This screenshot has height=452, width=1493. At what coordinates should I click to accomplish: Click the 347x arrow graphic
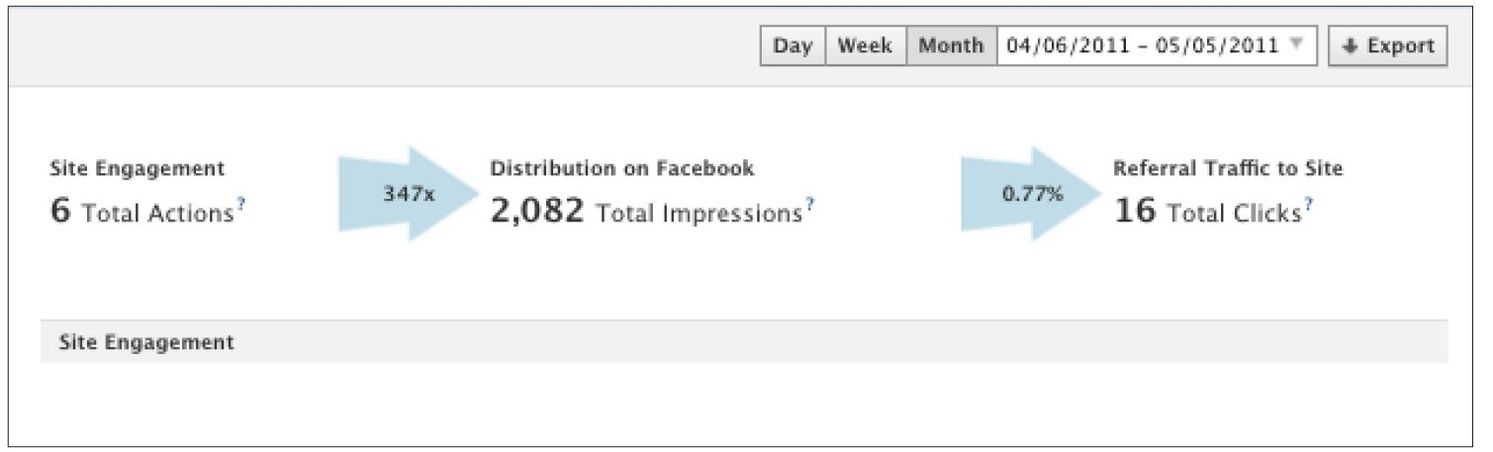[x=408, y=194]
